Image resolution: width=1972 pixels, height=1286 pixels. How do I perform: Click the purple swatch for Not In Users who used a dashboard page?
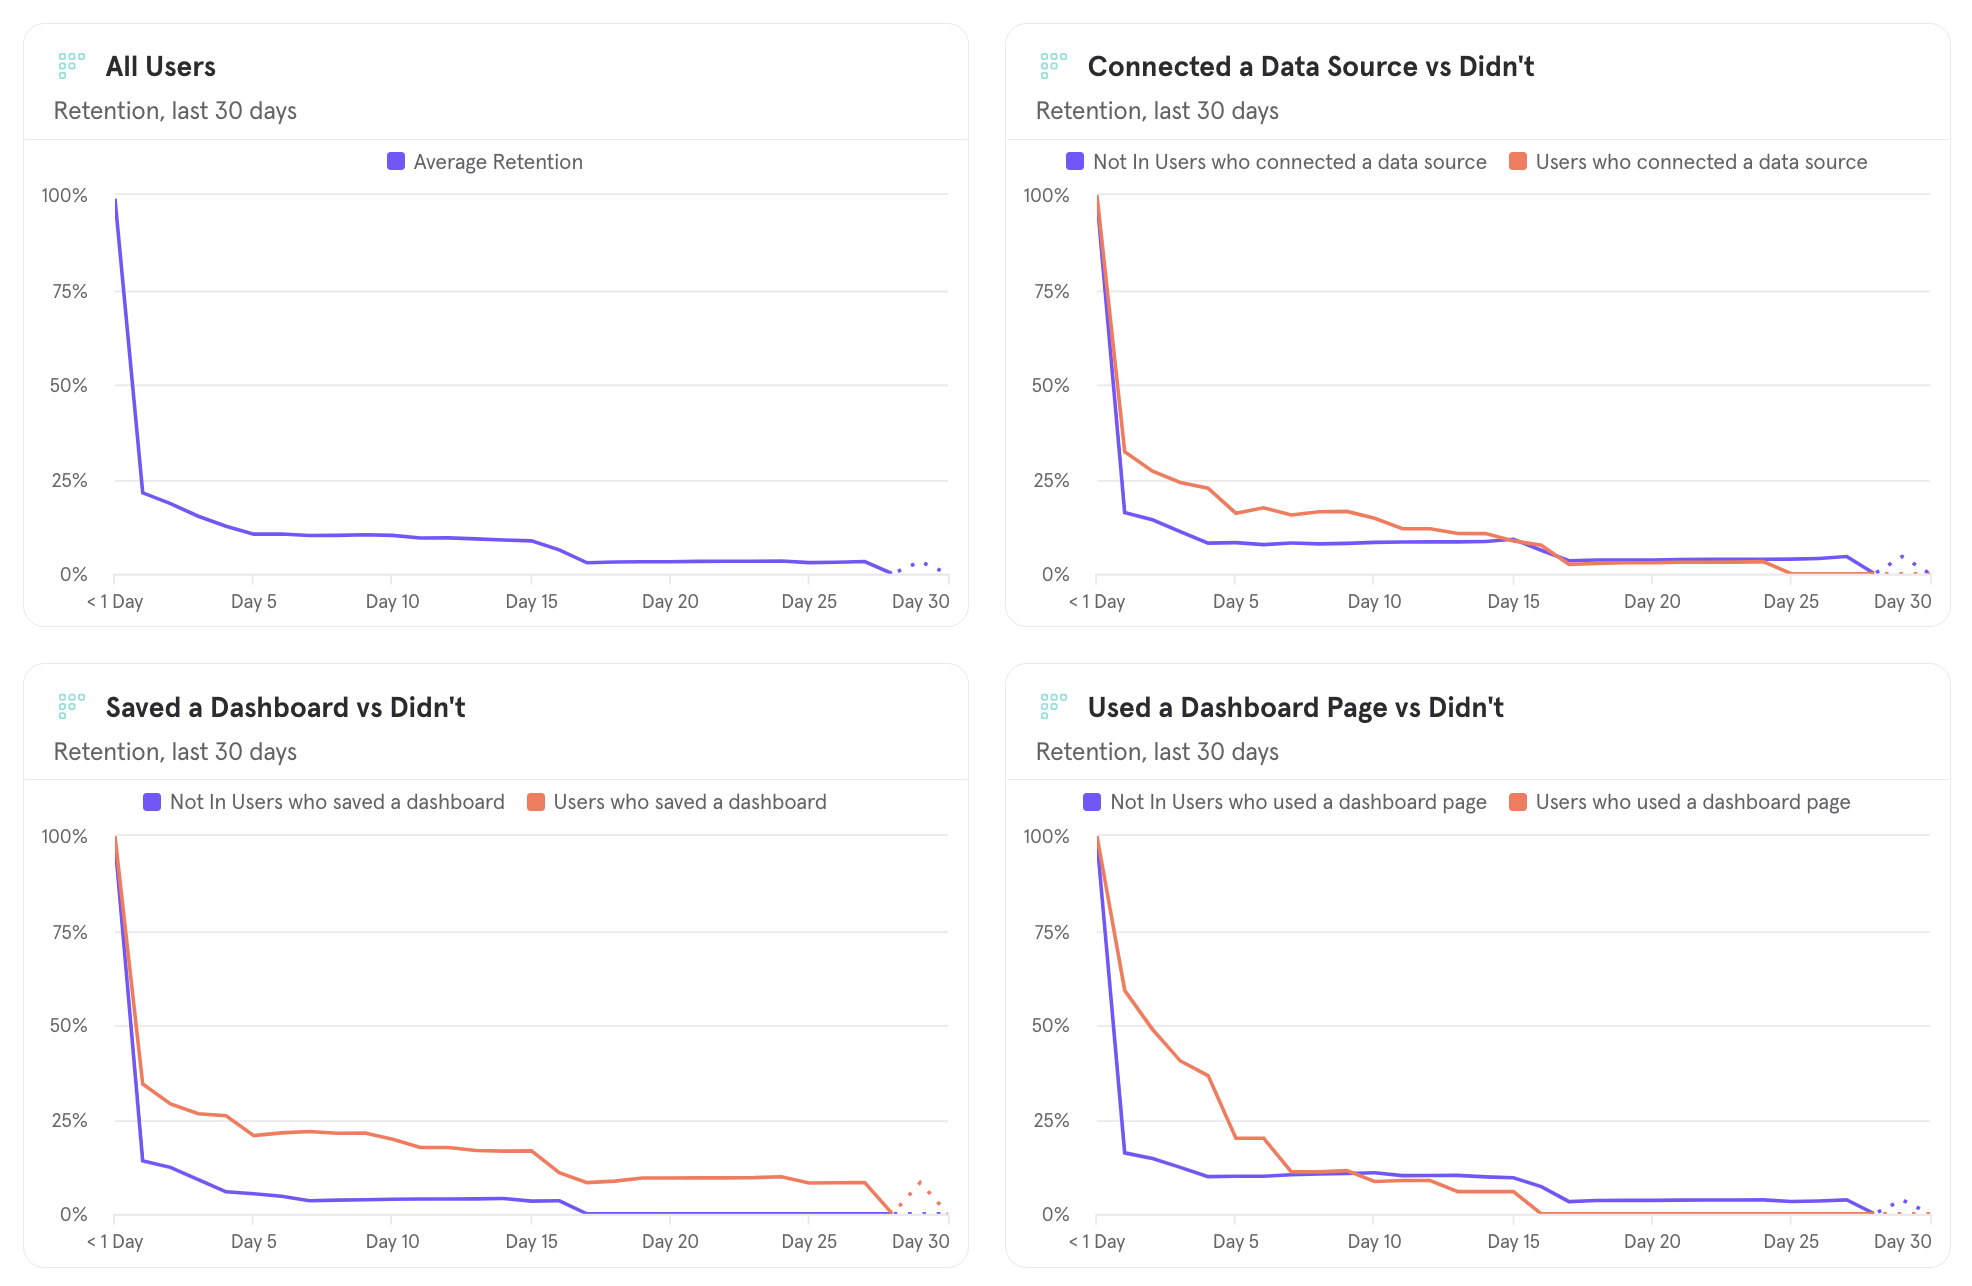[1092, 802]
